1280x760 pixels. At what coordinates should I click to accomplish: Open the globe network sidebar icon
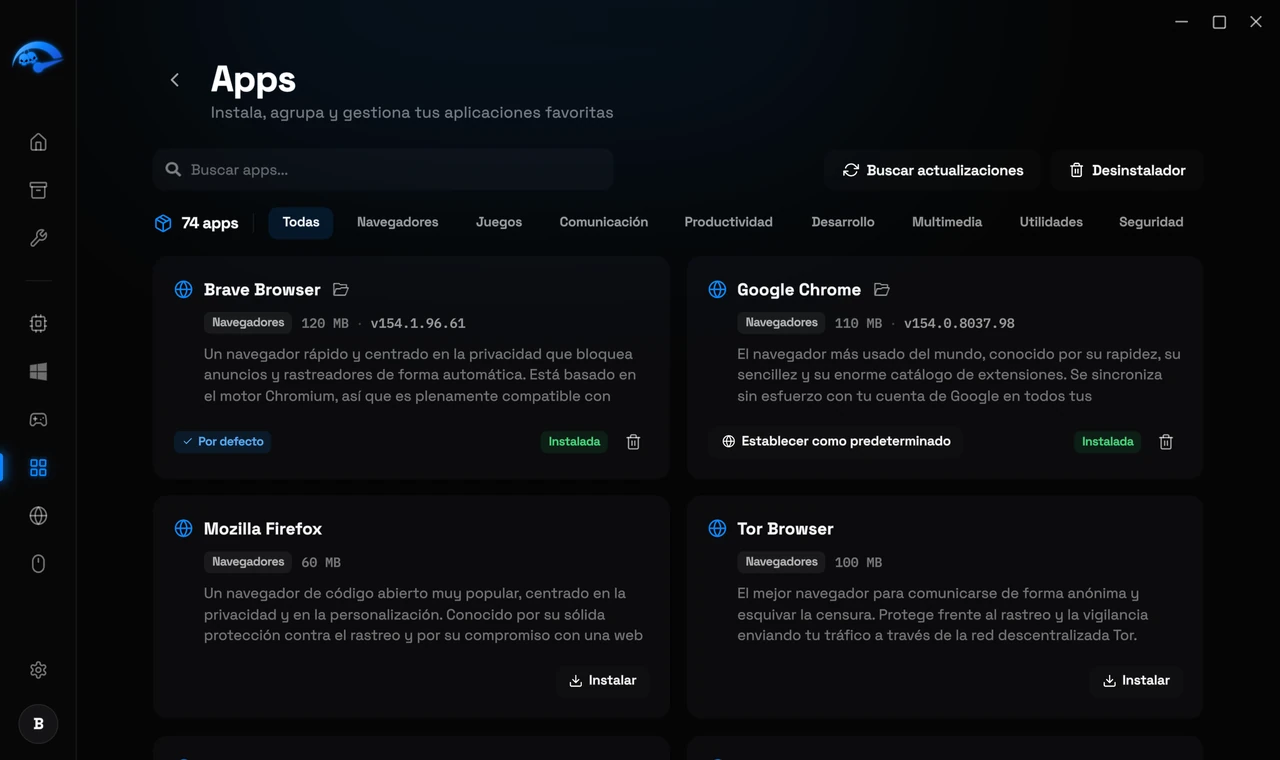38,516
